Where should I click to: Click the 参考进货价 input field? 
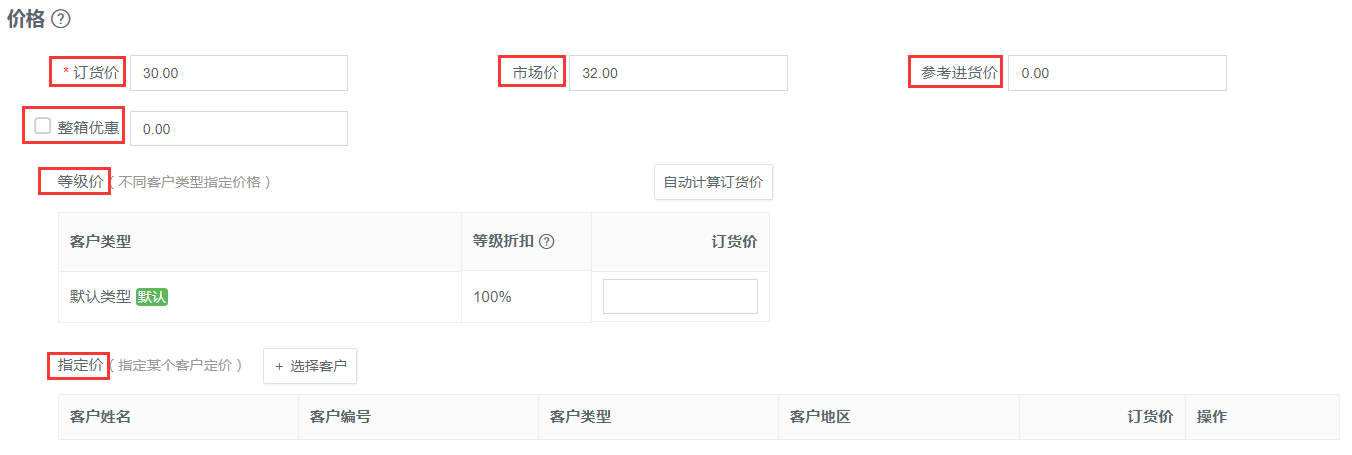pyautogui.click(x=1117, y=73)
